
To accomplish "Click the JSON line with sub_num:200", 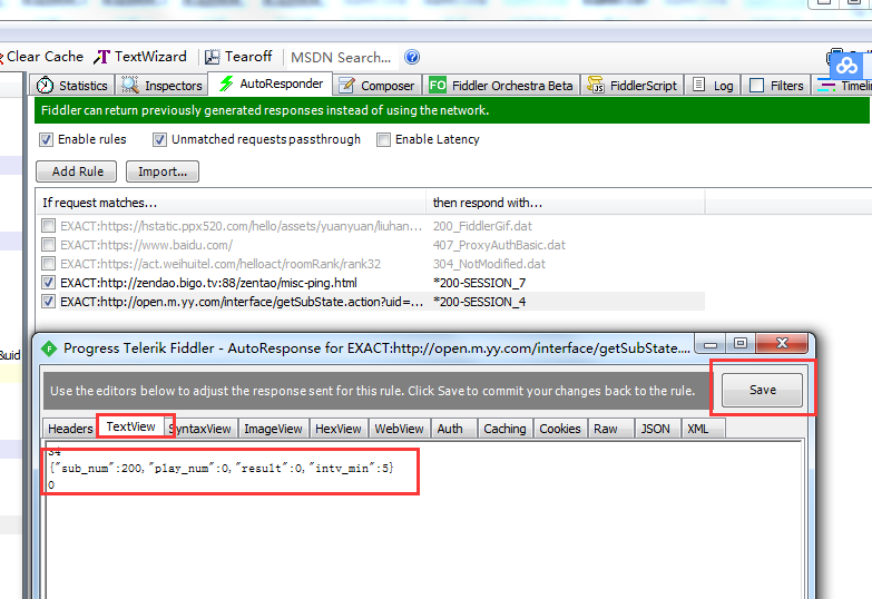I will [222, 468].
